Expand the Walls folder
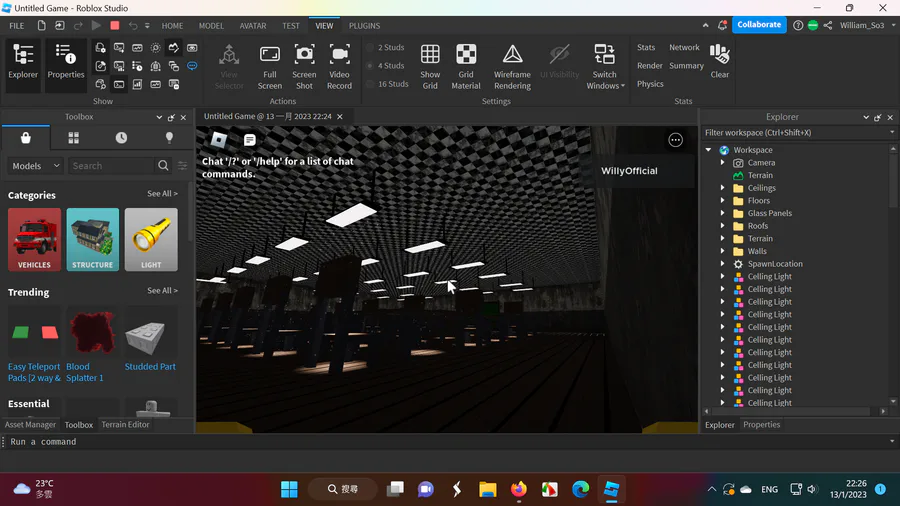The width and height of the screenshot is (900, 506). (x=722, y=251)
